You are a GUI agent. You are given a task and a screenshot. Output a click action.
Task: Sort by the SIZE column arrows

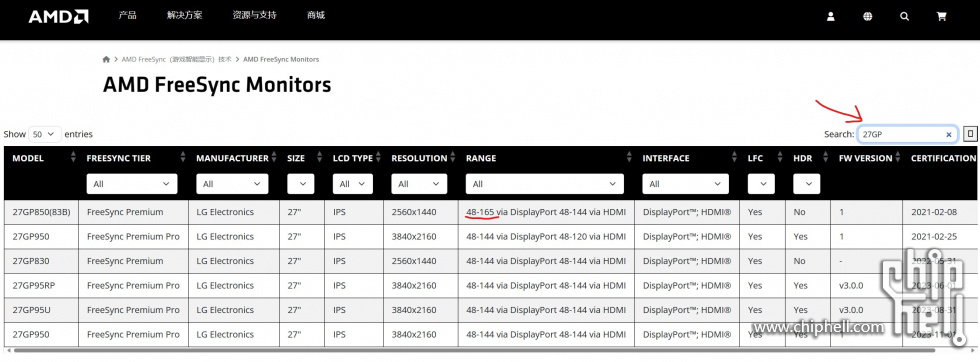coord(320,158)
